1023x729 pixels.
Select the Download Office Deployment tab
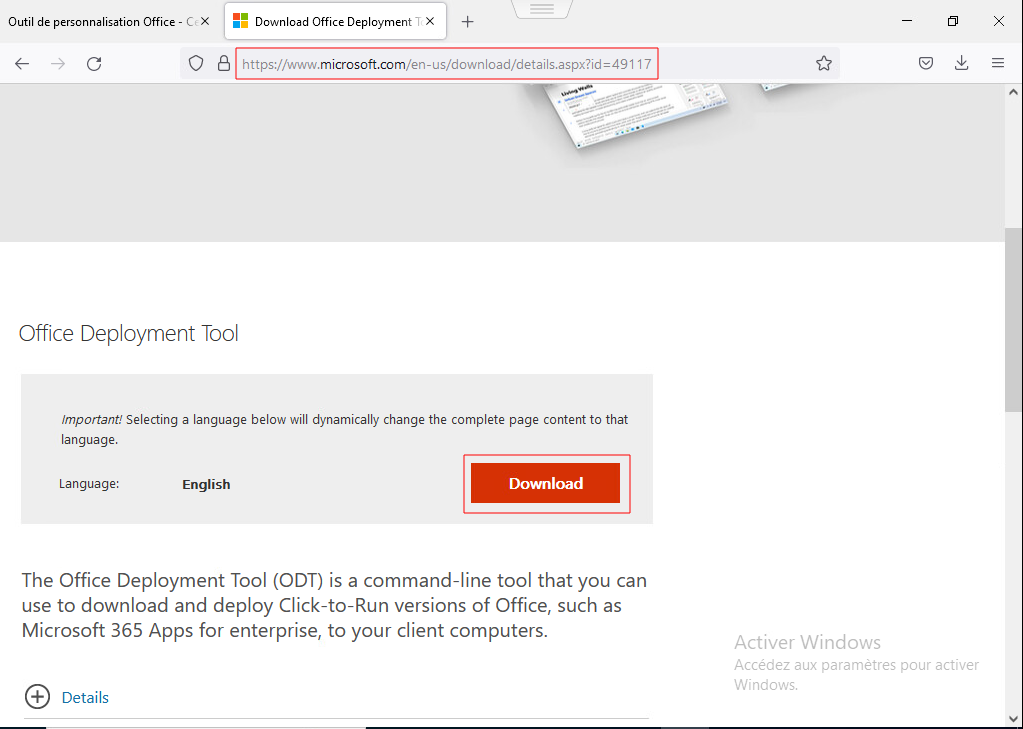(x=325, y=22)
